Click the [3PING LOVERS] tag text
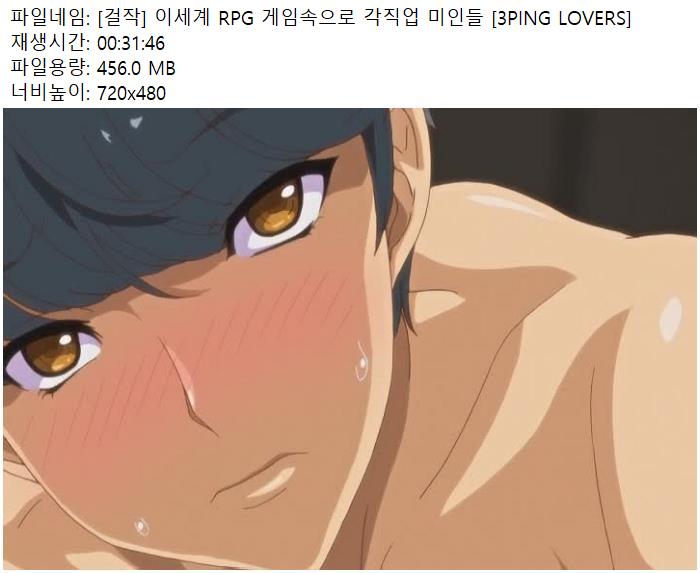Screen dimensions: 700x573 click(x=561, y=18)
